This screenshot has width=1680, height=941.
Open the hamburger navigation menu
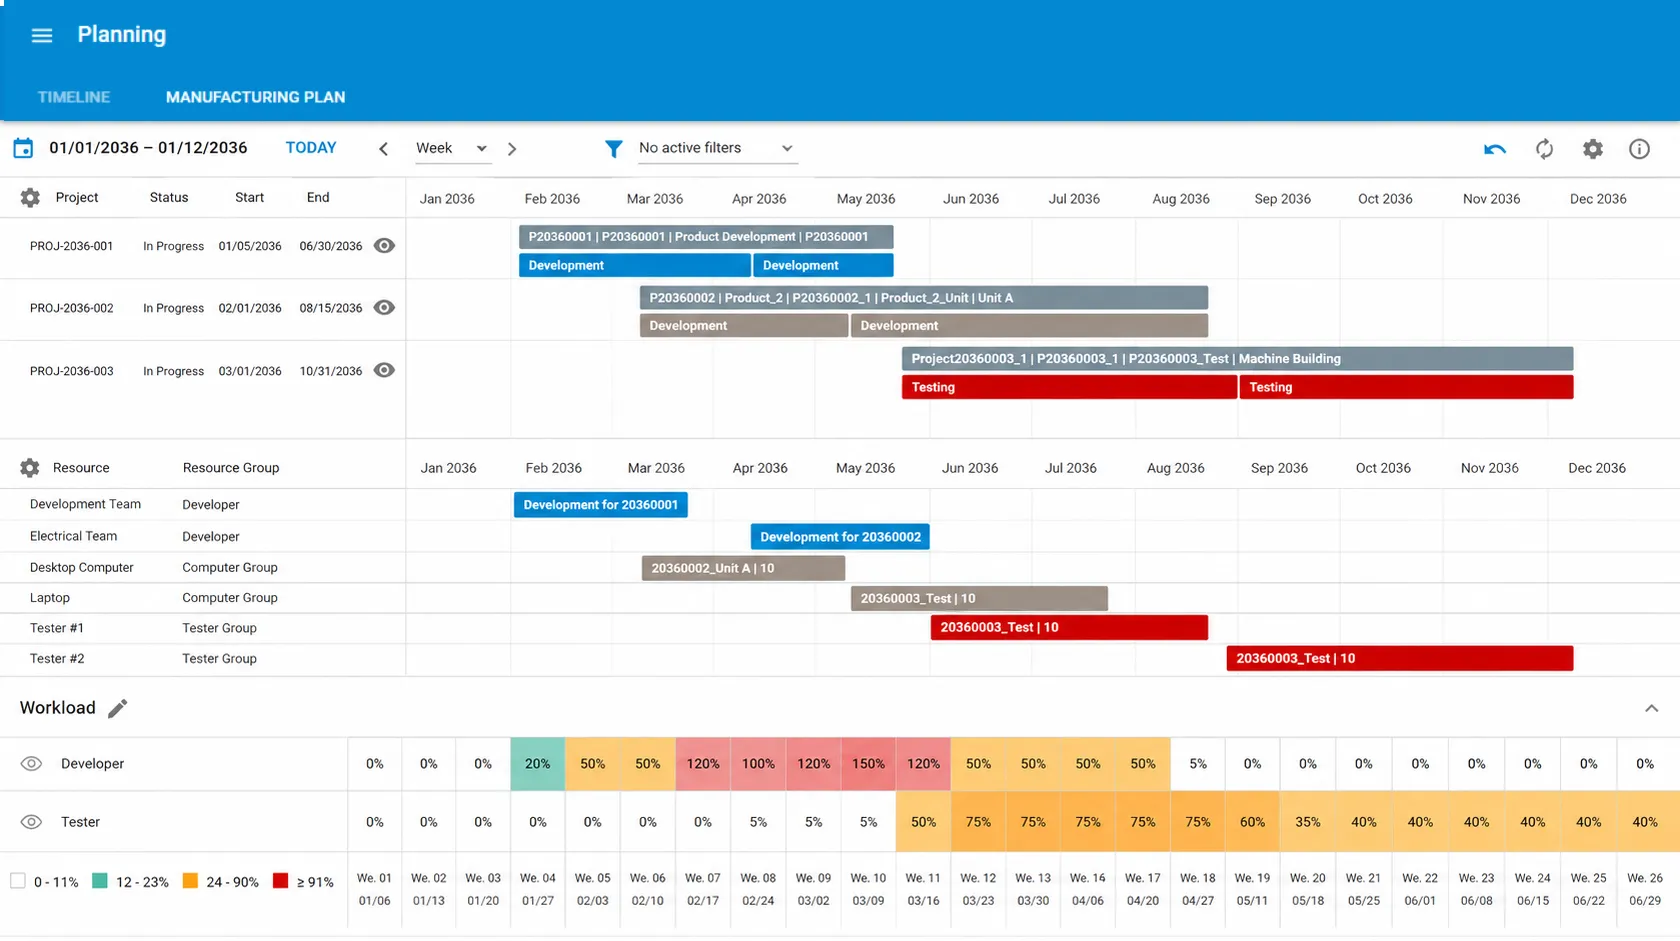click(x=42, y=36)
